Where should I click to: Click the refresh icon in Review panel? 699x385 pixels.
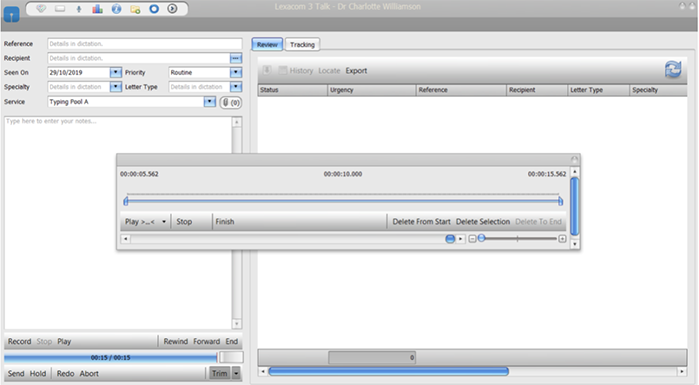[x=673, y=70]
